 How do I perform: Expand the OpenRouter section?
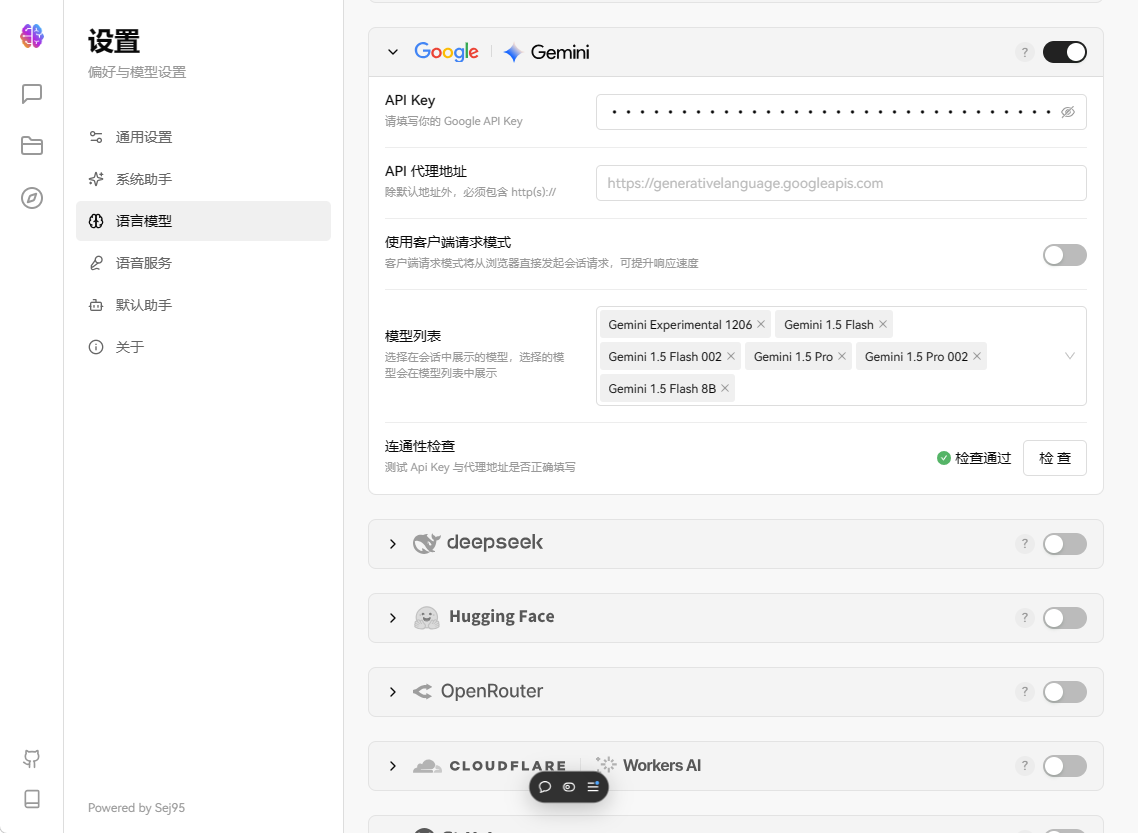393,692
